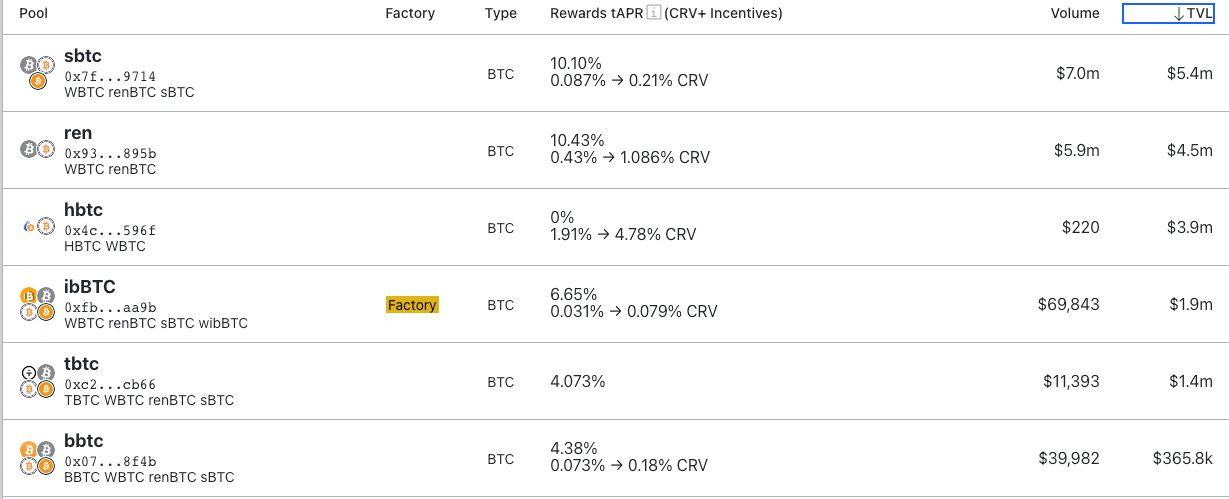Click the Pool column header
This screenshot has height=499, width=1229.
pyautogui.click(x=34, y=13)
